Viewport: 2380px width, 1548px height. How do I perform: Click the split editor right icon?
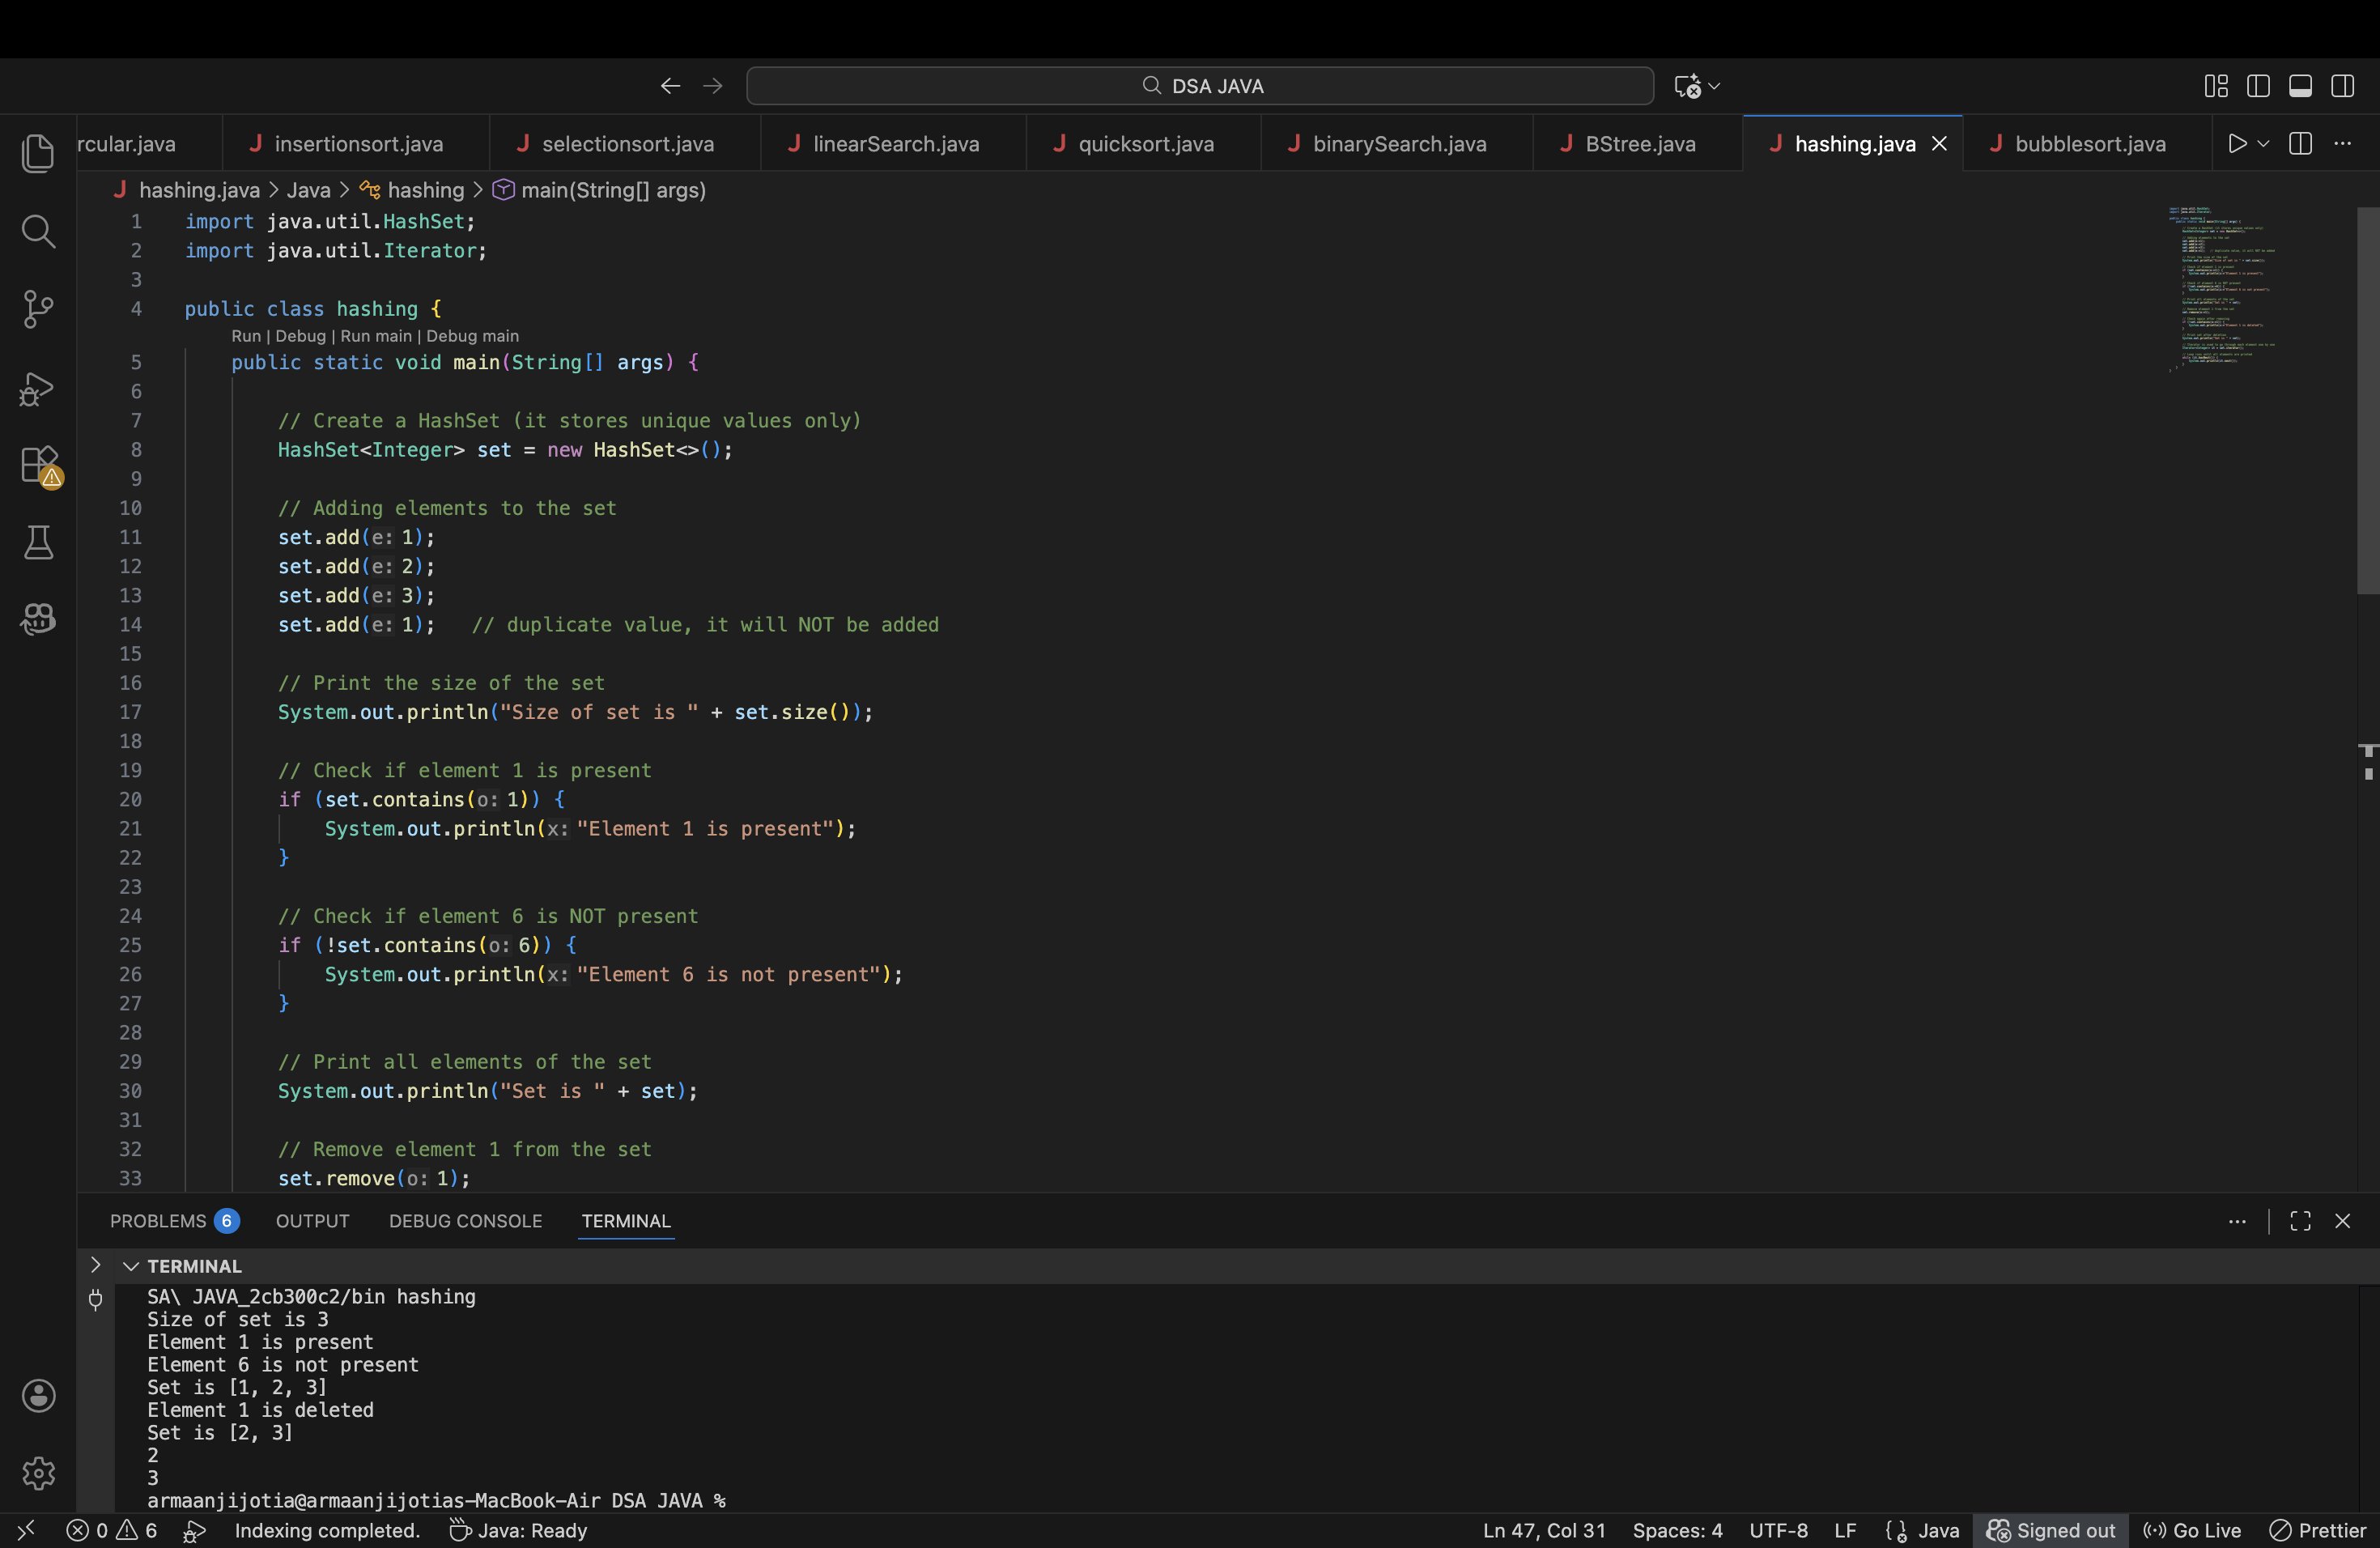[2300, 144]
